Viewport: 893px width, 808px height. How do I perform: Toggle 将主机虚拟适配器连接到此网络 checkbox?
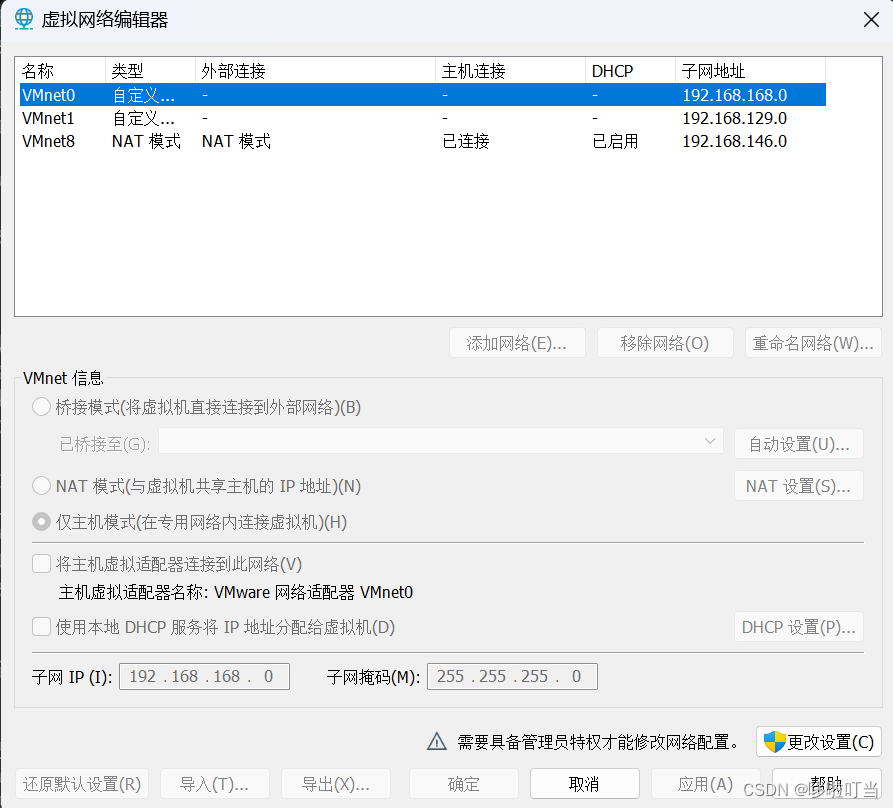[x=42, y=564]
